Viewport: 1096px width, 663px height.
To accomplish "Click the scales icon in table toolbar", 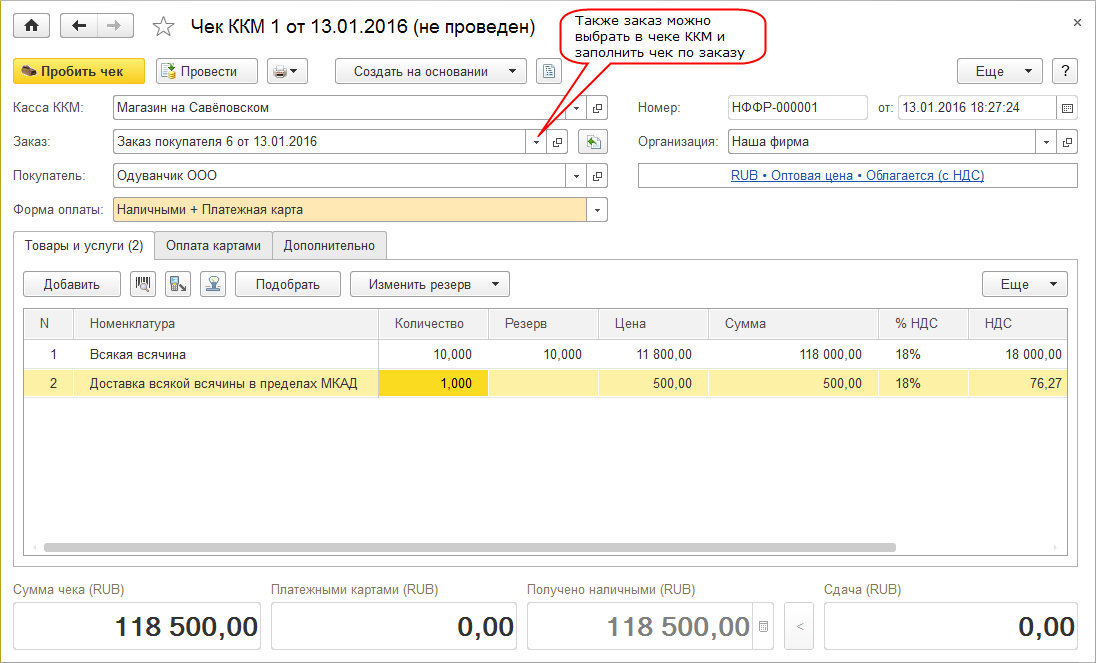I will 213,284.
